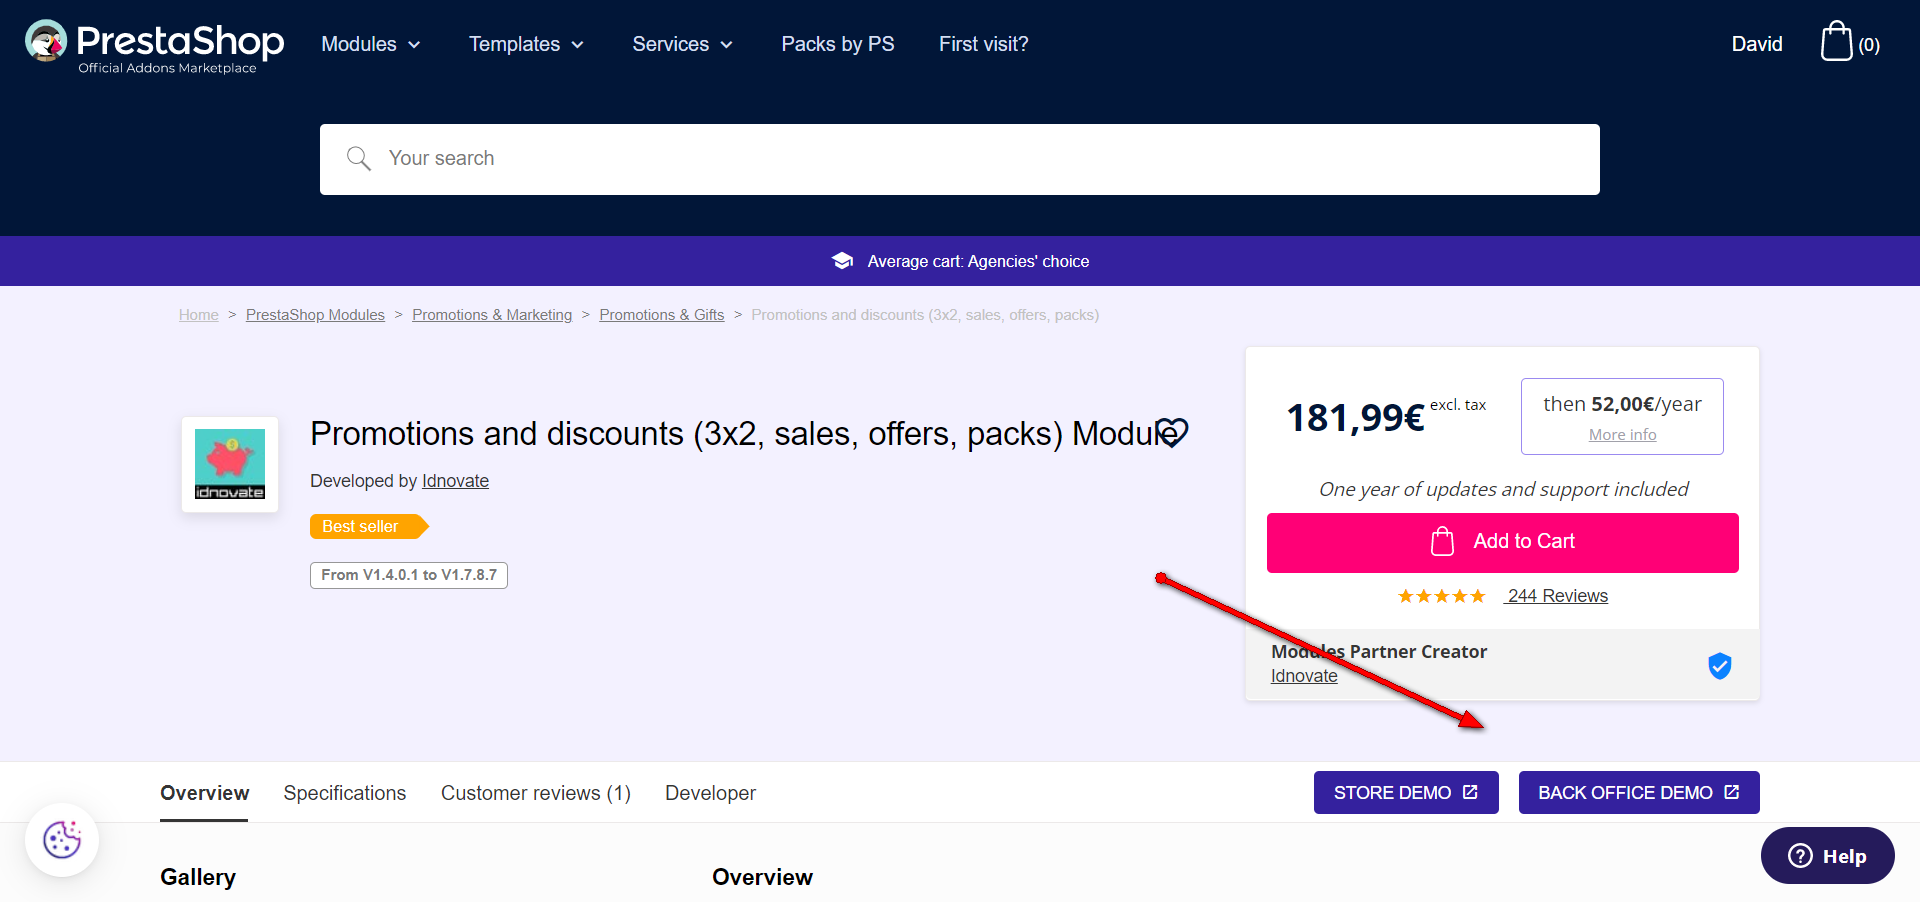Screen dimensions: 1920x902
Task: Click the 'Modules Partner Creator' label
Action: [1379, 652]
